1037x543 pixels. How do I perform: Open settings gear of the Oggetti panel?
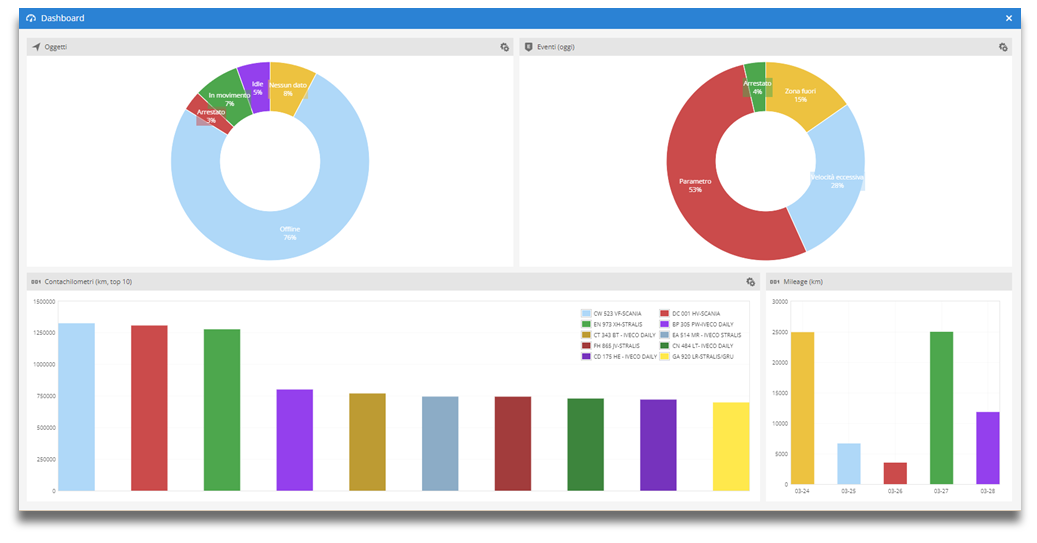[x=505, y=47]
